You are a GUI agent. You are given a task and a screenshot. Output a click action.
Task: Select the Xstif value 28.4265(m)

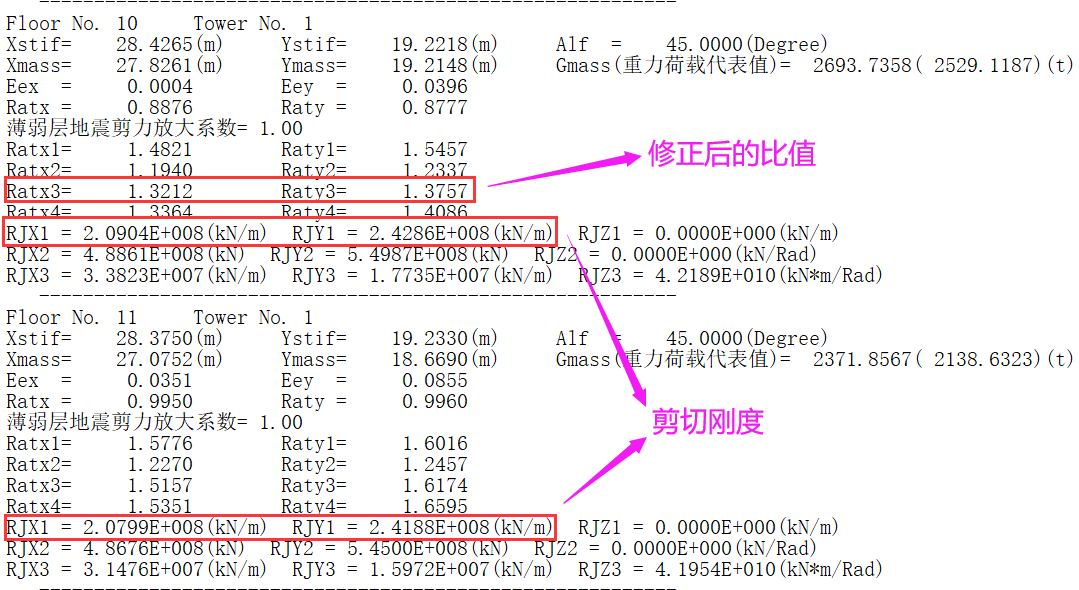tap(169, 45)
